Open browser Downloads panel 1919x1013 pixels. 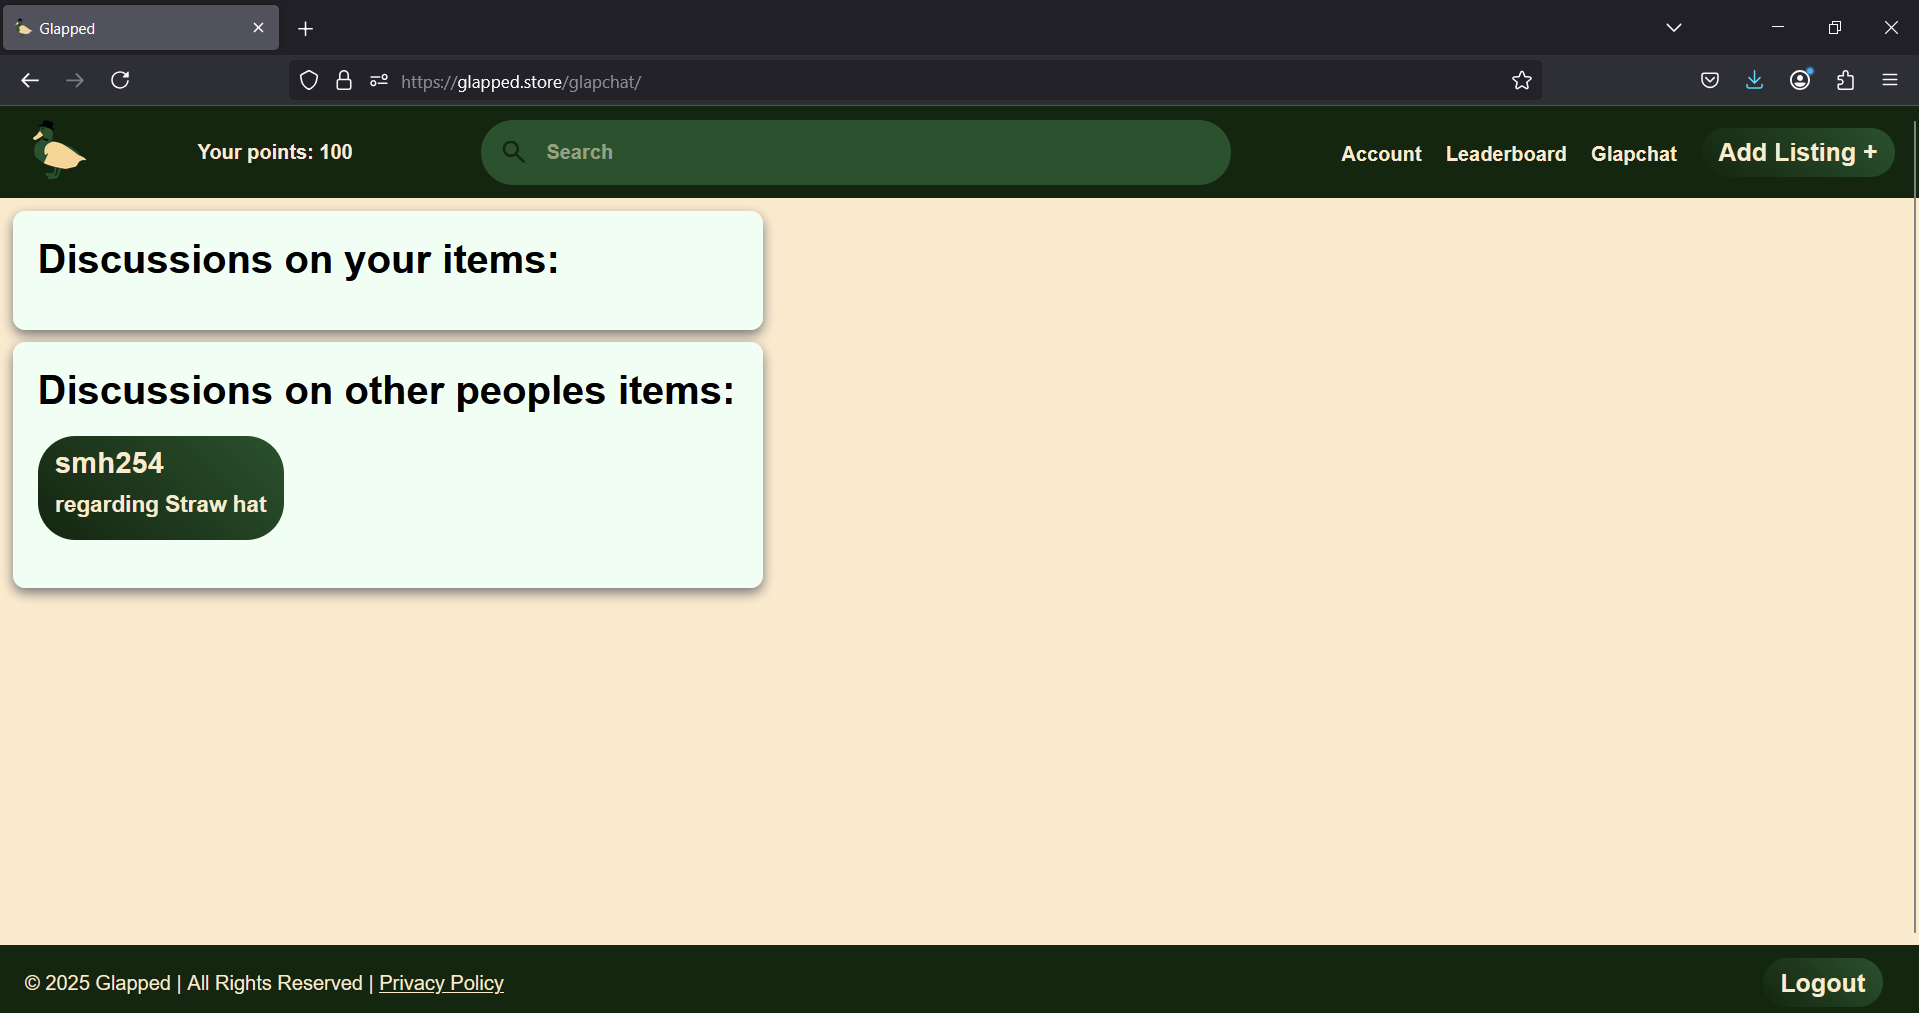1755,80
